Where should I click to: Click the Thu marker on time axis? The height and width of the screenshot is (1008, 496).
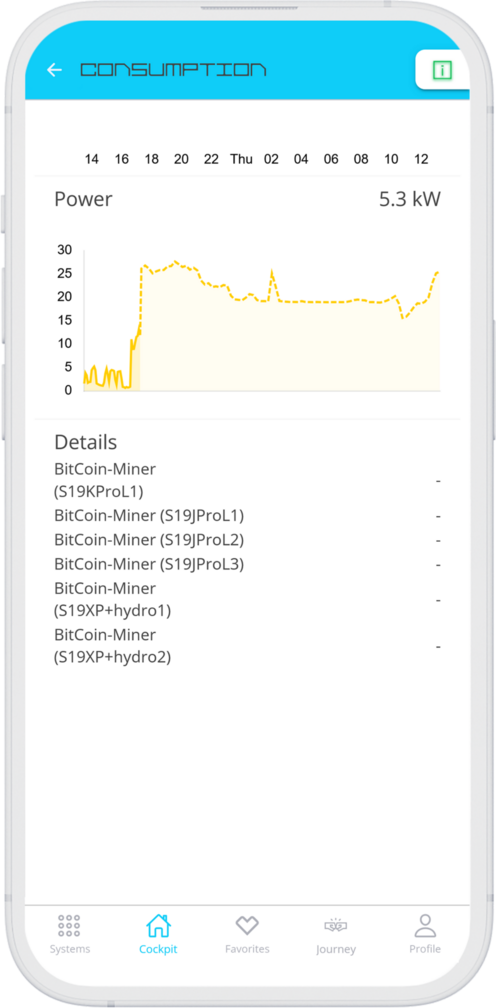click(242, 159)
